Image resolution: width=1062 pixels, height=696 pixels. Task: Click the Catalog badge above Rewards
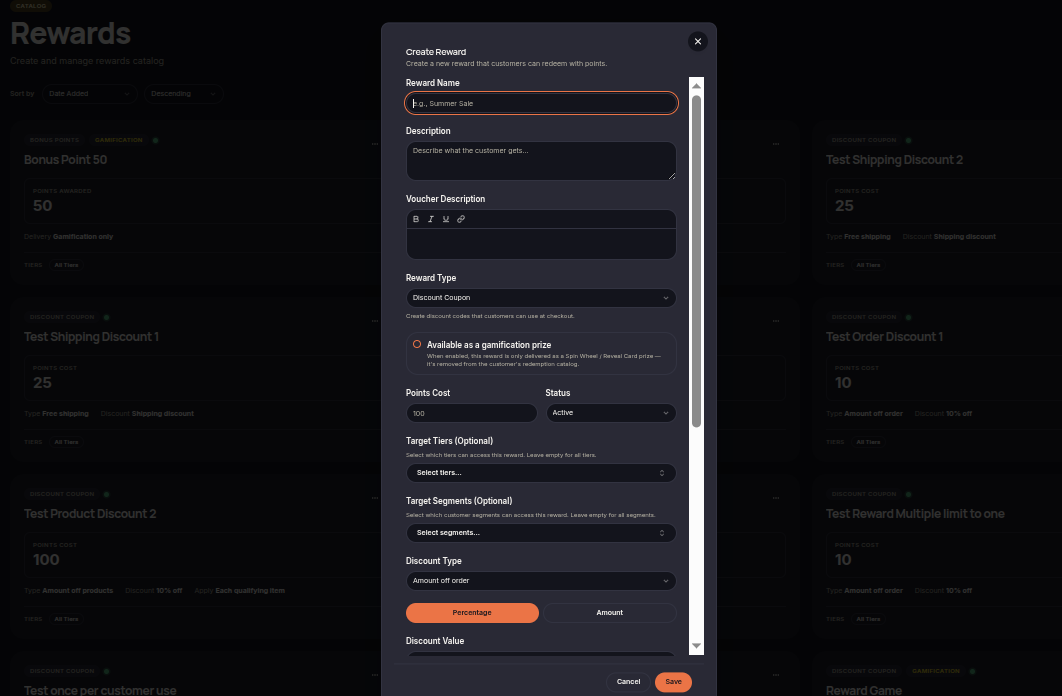(x=30, y=6)
